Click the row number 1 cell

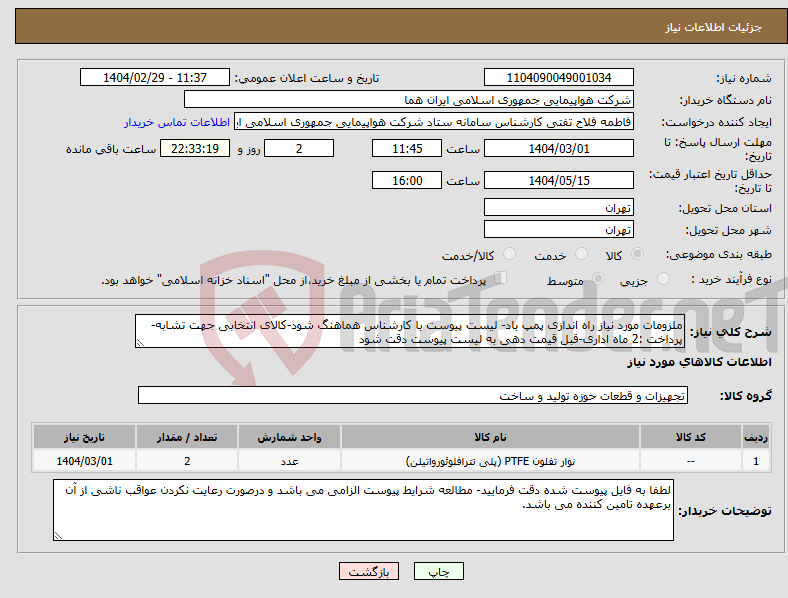[756, 461]
